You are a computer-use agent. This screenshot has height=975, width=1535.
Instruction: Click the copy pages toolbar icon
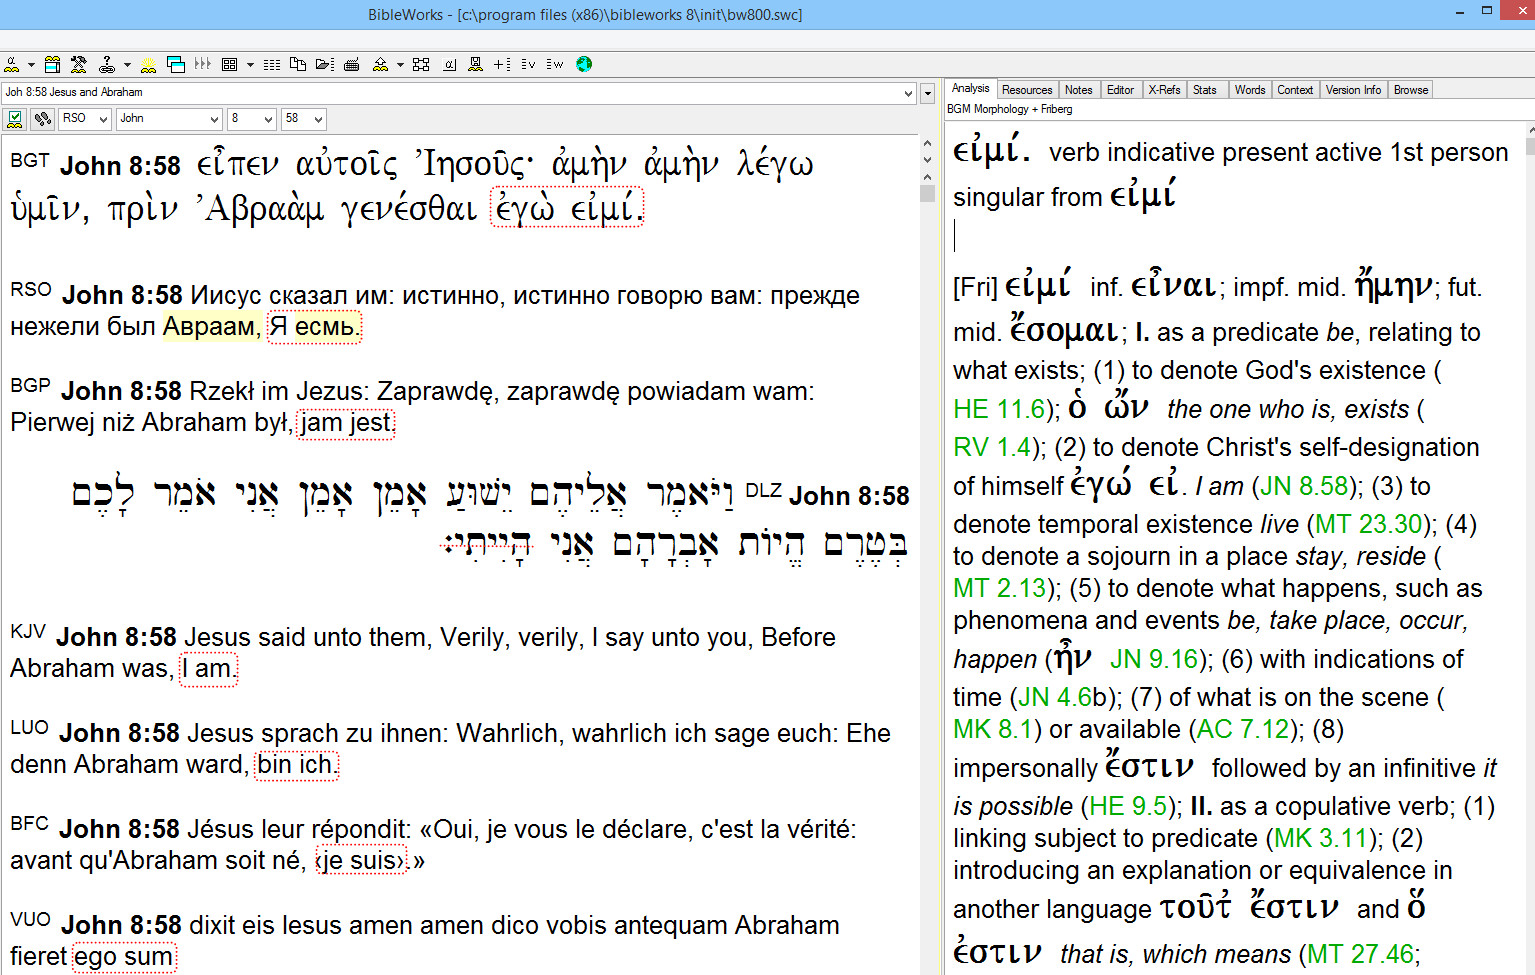pyautogui.click(x=298, y=64)
